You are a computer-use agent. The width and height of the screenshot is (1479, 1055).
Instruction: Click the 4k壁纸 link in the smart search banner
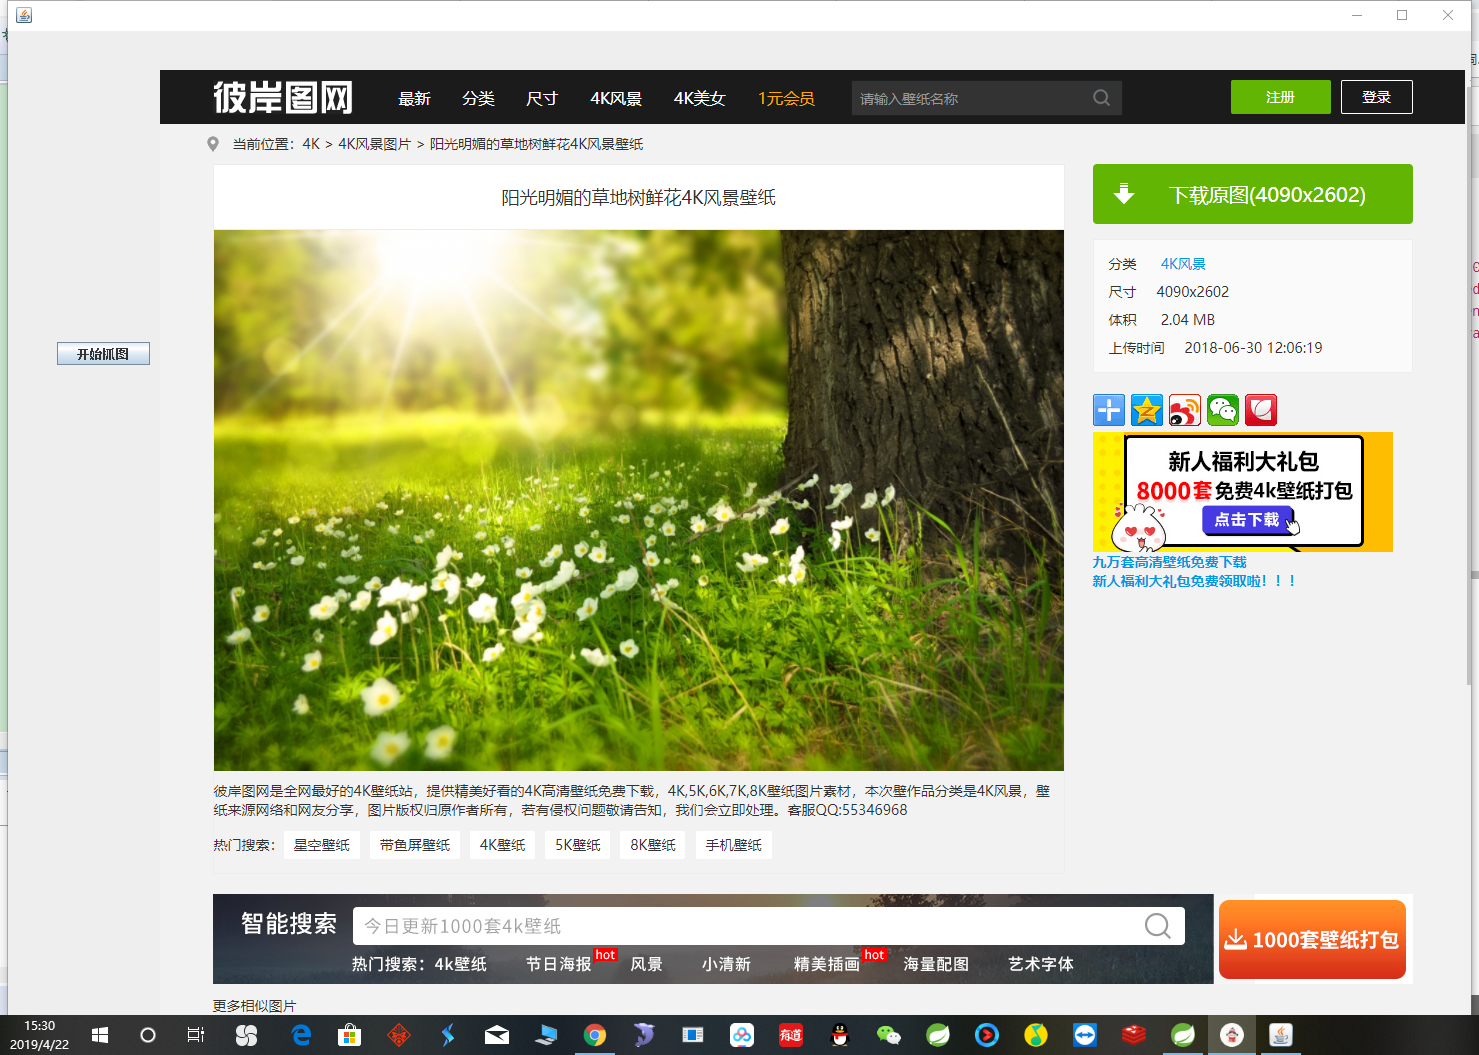coord(461,964)
